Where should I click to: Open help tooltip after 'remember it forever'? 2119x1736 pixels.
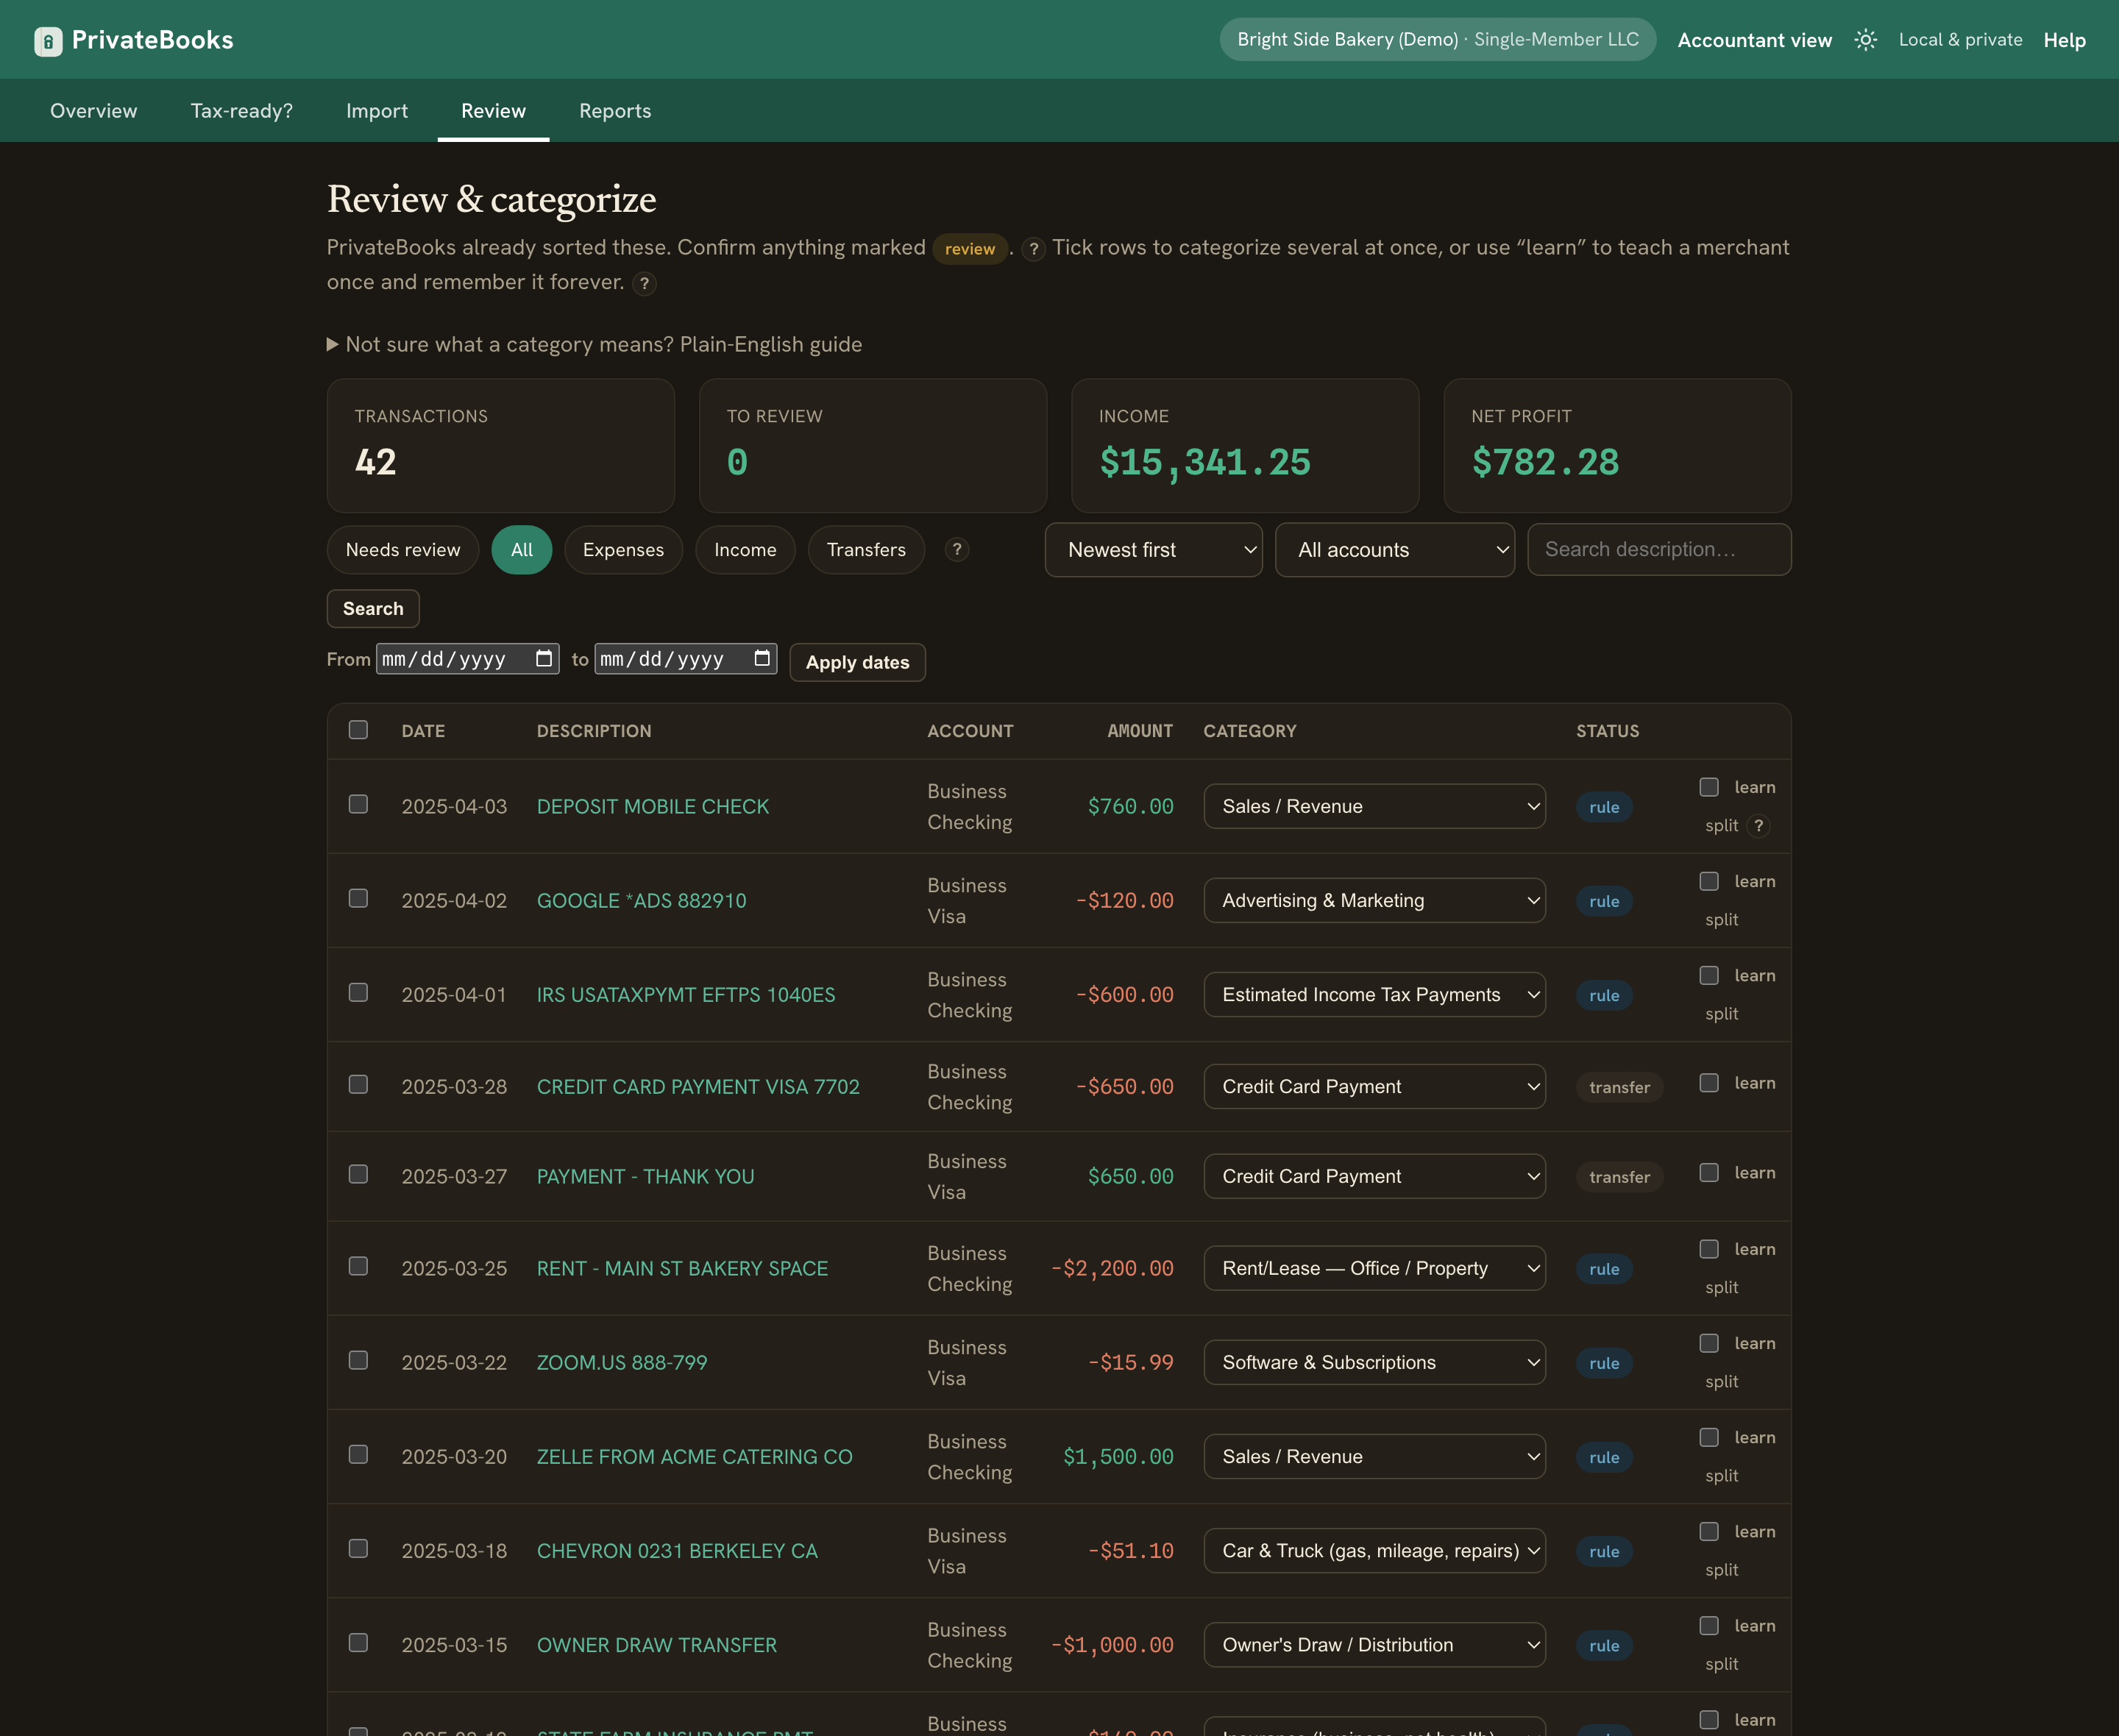[645, 284]
